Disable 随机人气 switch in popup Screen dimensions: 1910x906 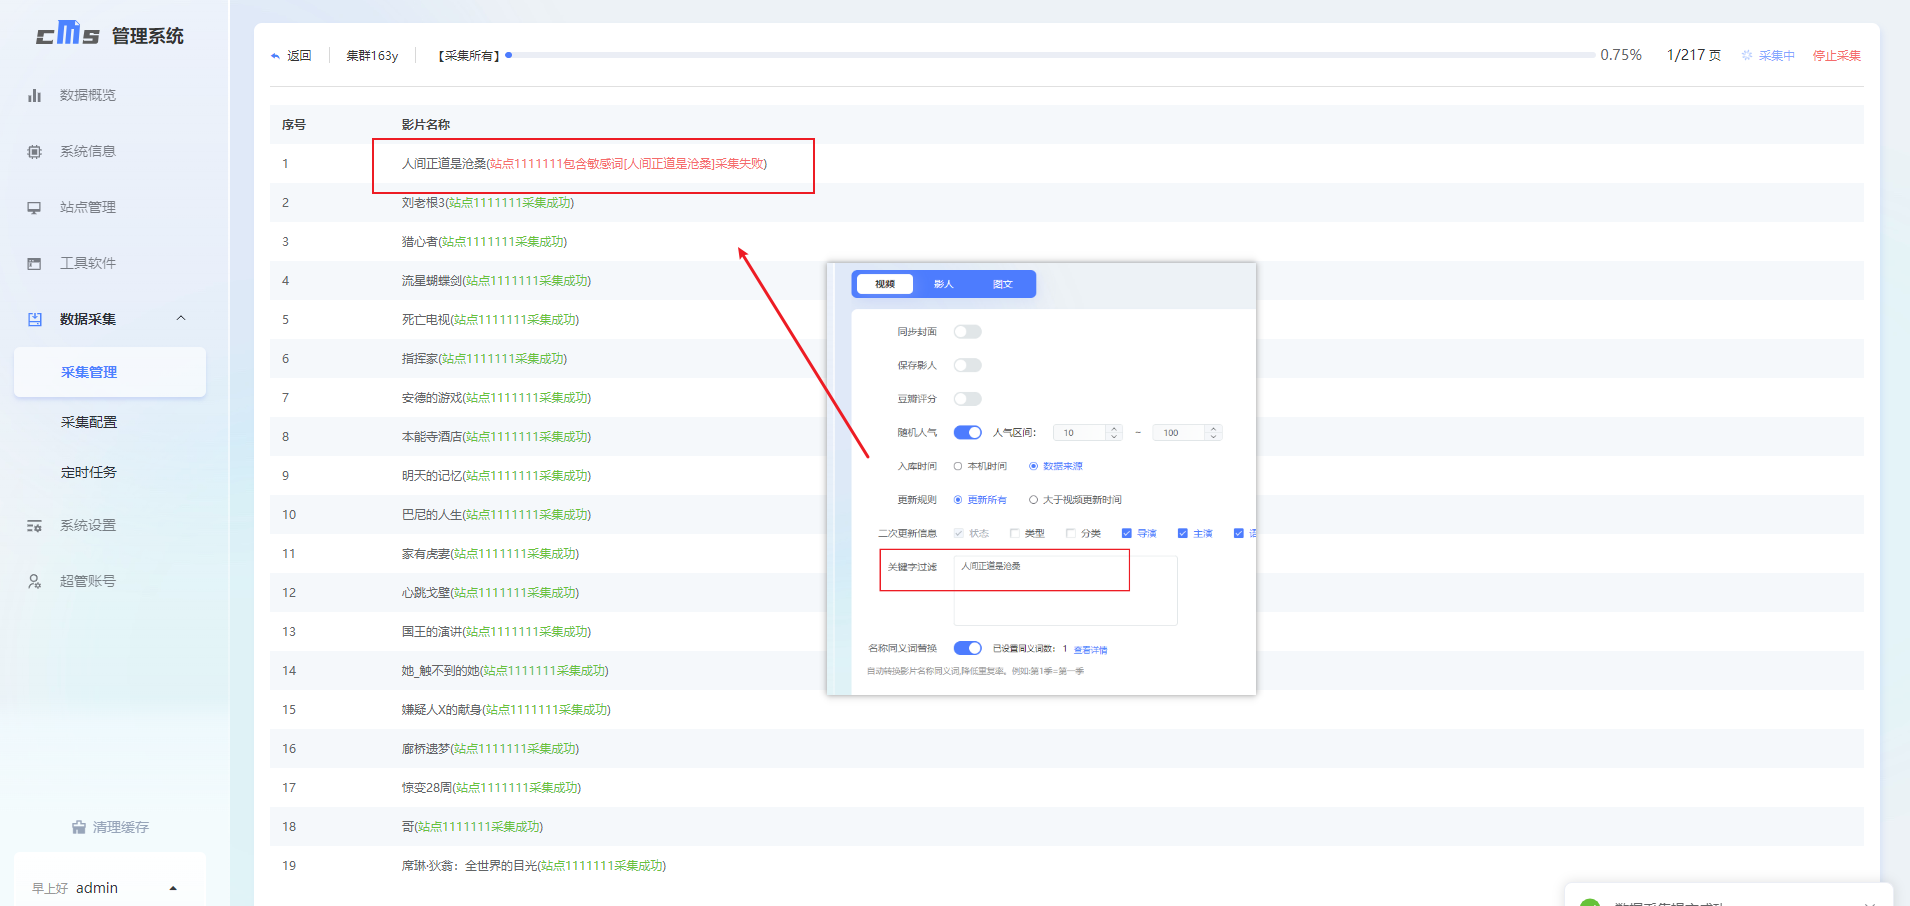point(967,432)
